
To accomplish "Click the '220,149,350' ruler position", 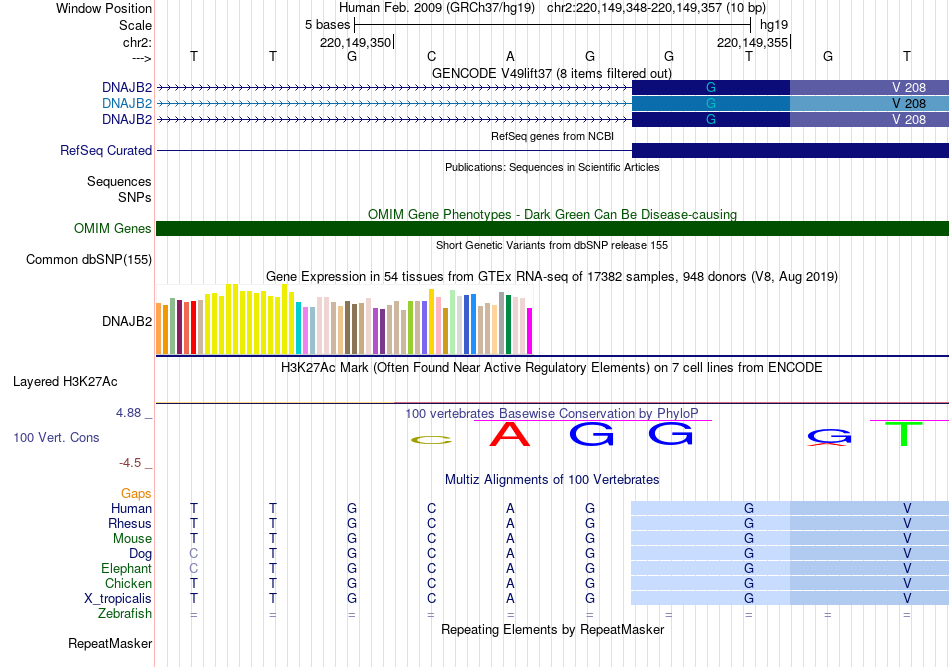I will (355, 42).
